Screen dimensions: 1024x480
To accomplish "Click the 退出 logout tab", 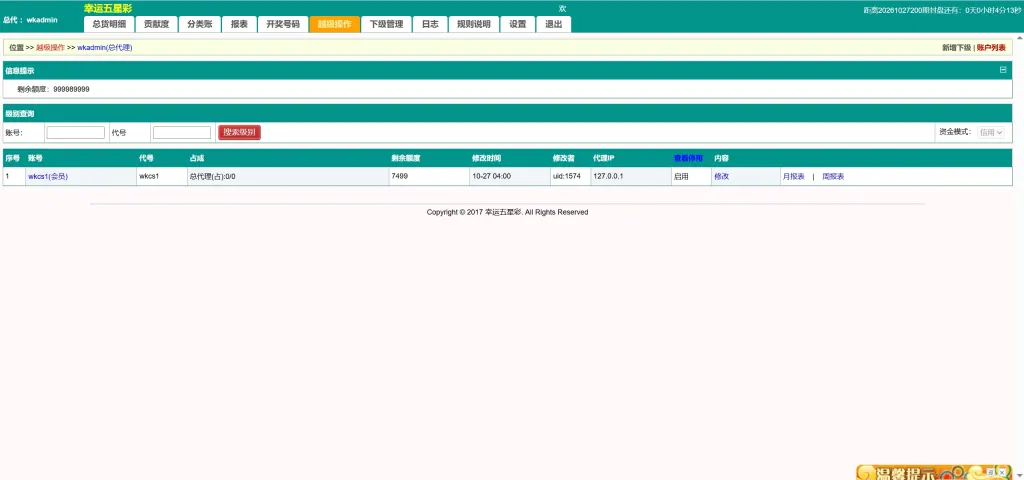I will pyautogui.click(x=554, y=24).
